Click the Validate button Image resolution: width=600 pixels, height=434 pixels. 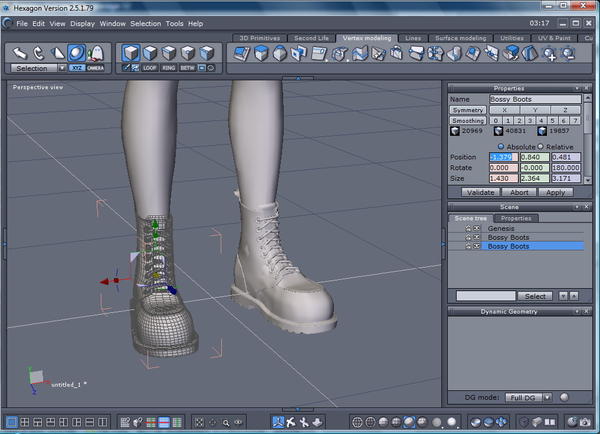click(479, 191)
